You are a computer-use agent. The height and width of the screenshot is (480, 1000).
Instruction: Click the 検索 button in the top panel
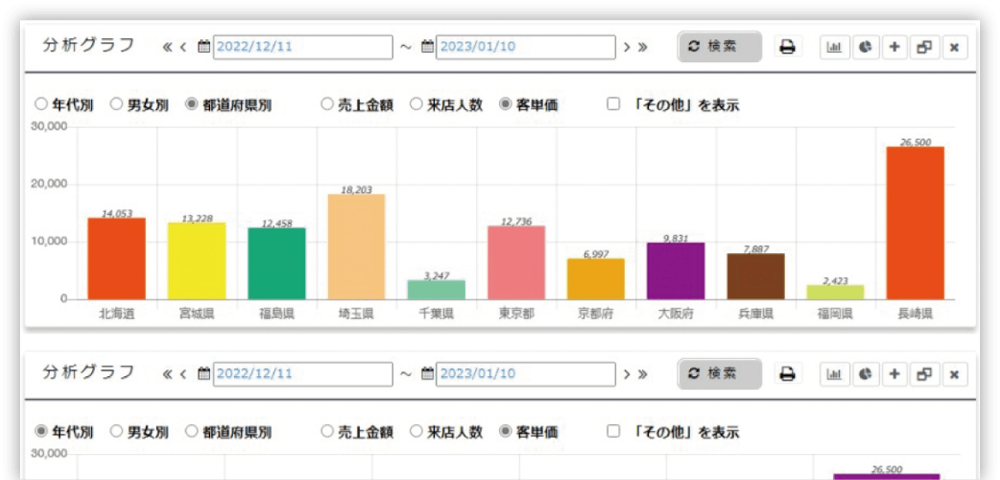coord(719,47)
